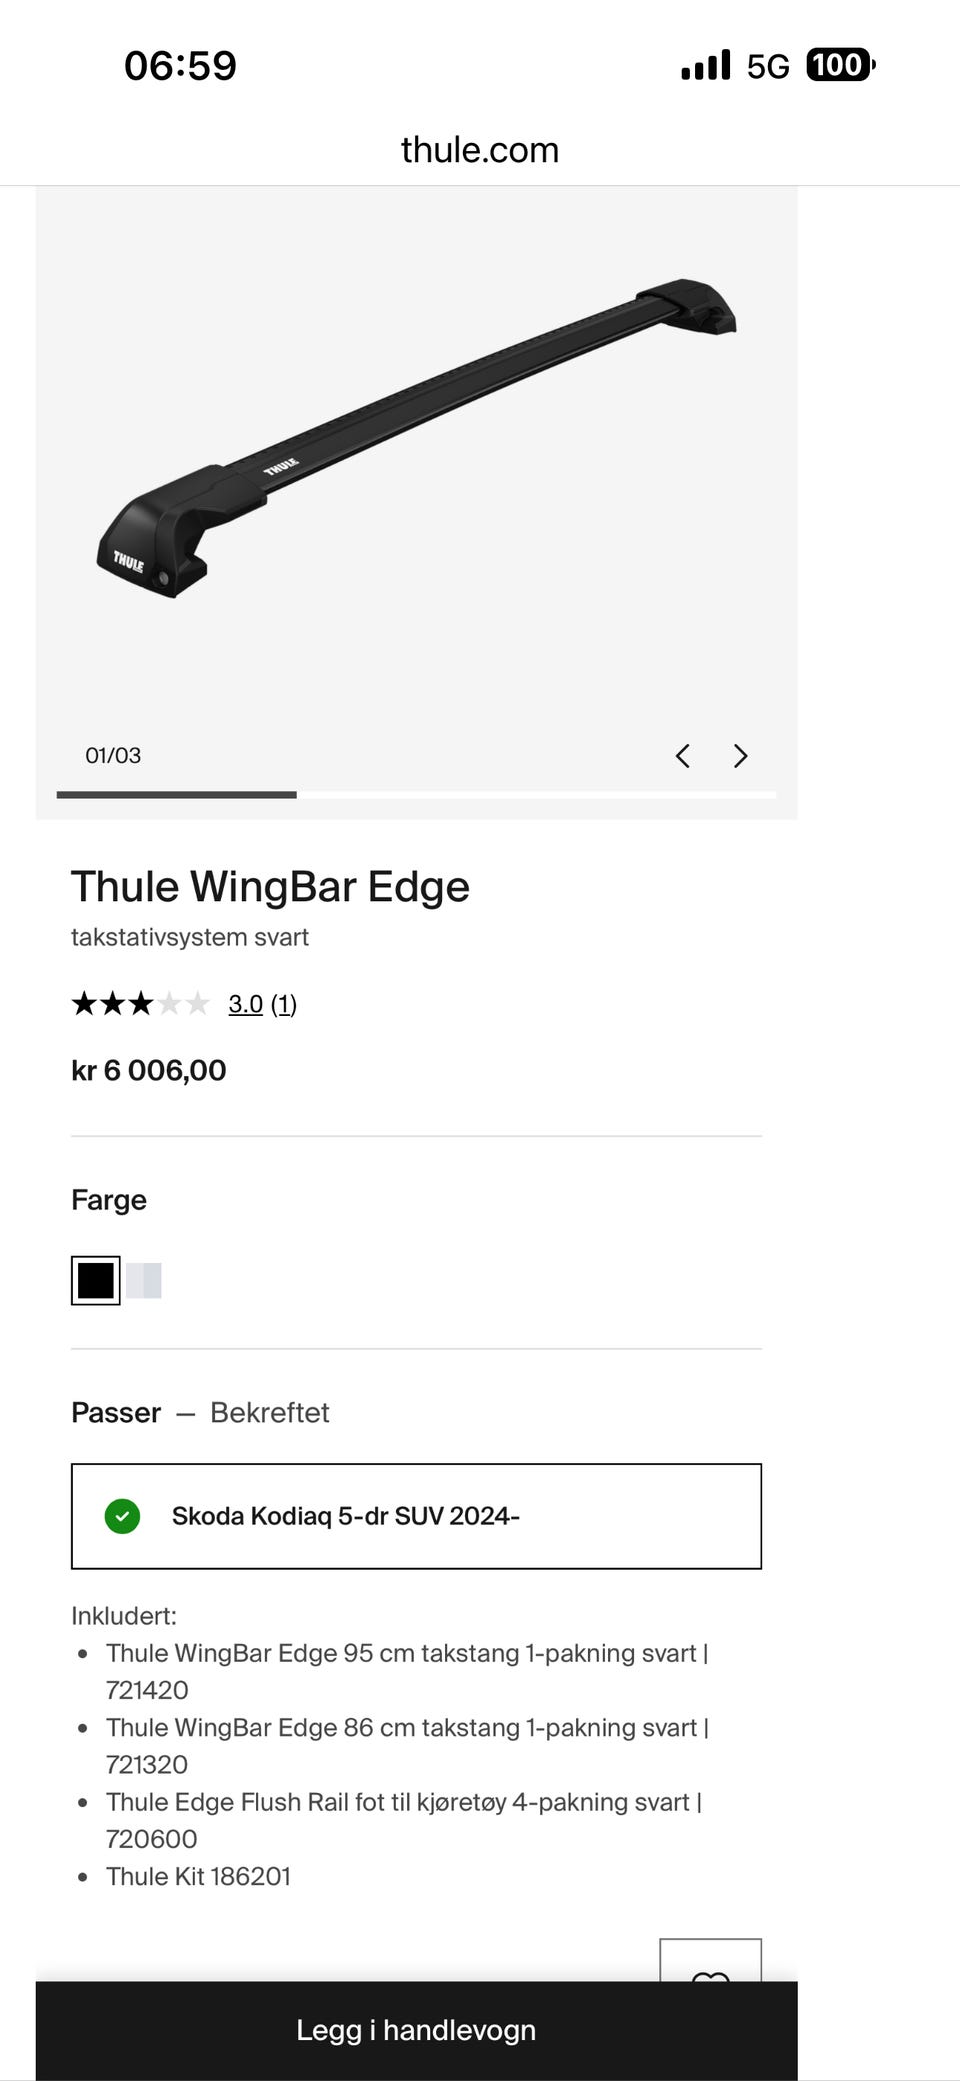Screen dimensions: 960x2081
Task: Tap the WingBar Edge product image
Action: click(416, 440)
